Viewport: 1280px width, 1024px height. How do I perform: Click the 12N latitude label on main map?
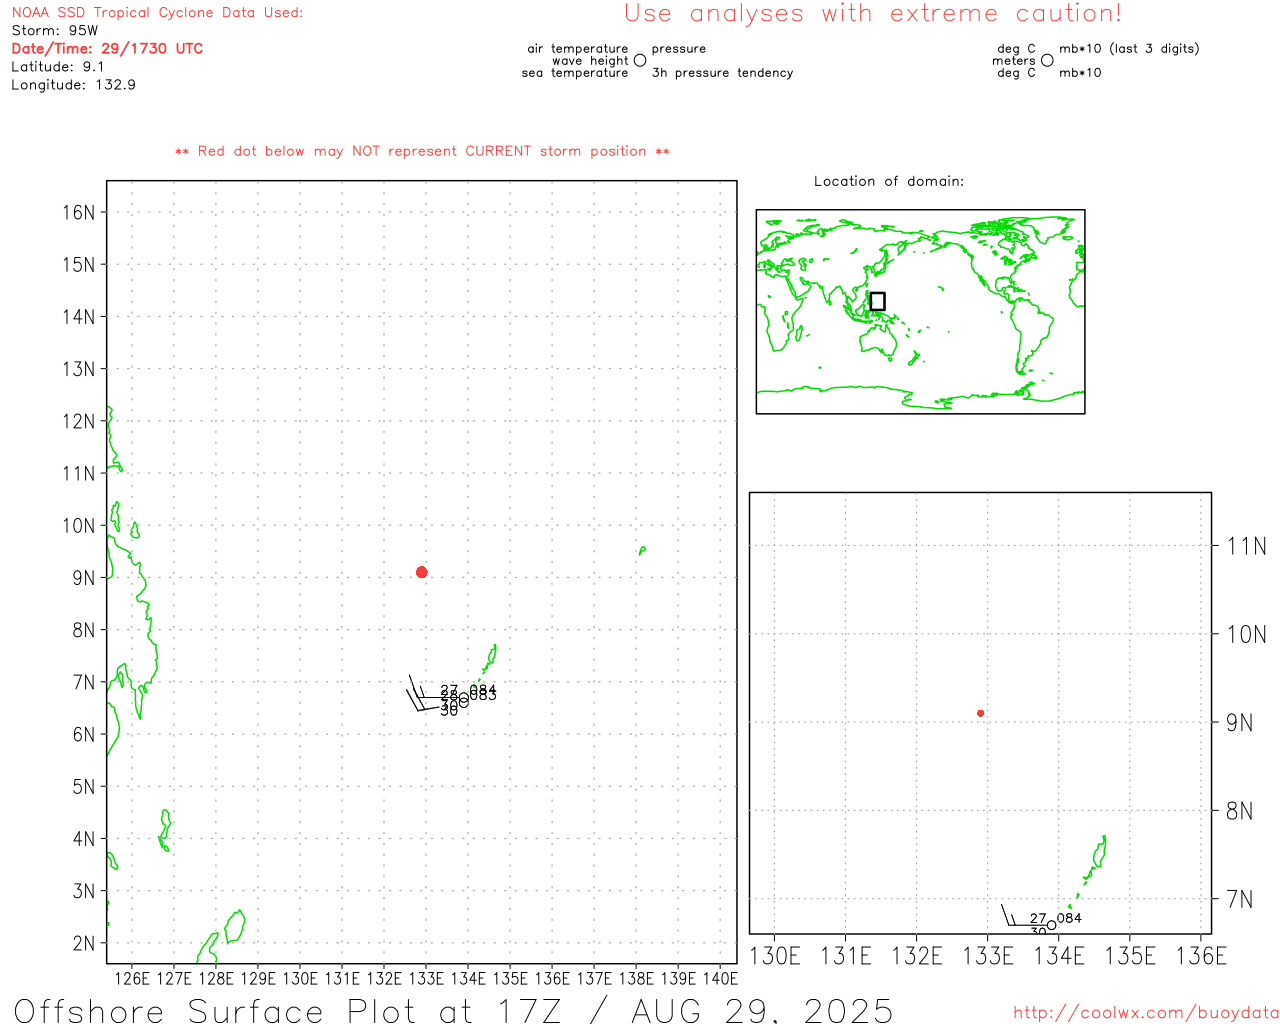pyautogui.click(x=79, y=421)
